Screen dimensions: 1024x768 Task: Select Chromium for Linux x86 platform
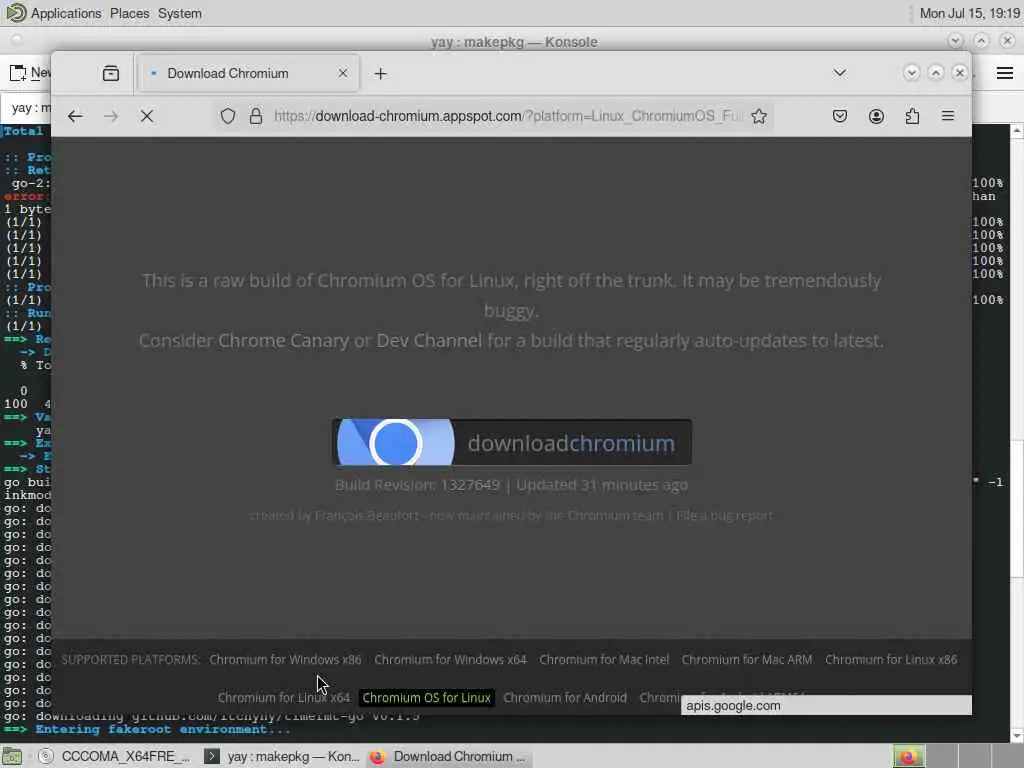click(891, 660)
